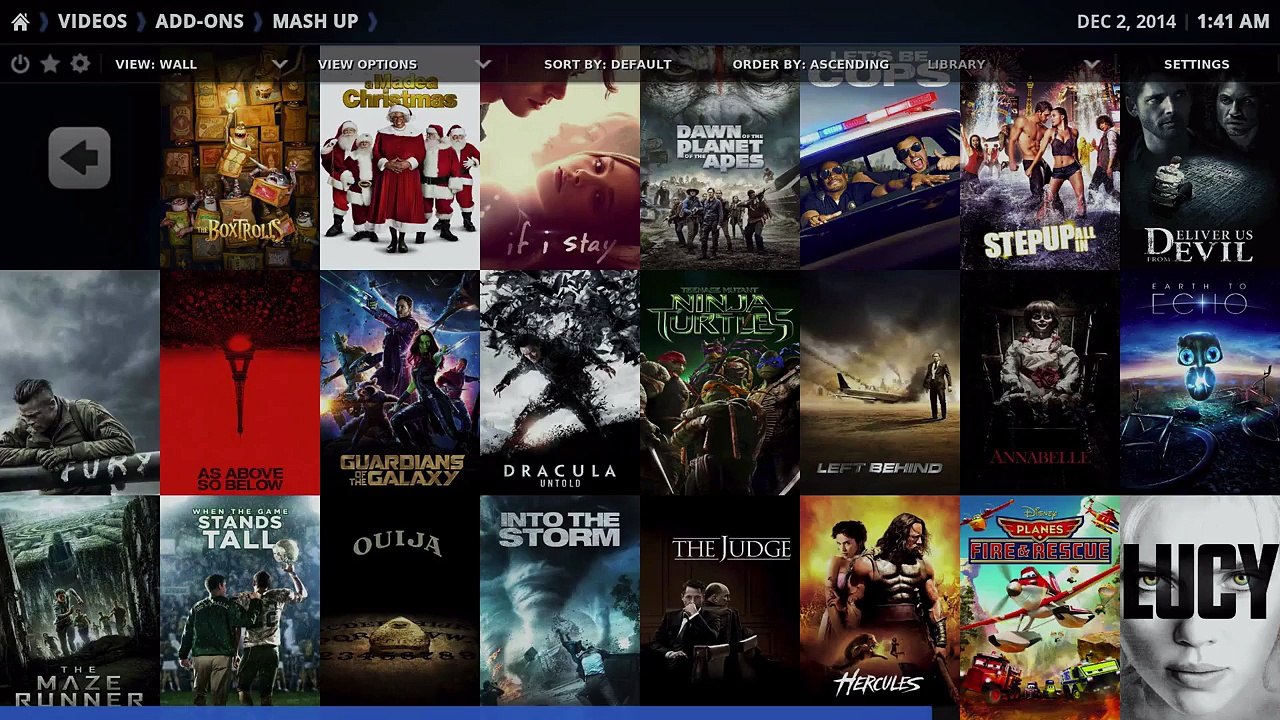1280x720 pixels.
Task: Select The Maze Runner poster
Action: click(x=80, y=602)
